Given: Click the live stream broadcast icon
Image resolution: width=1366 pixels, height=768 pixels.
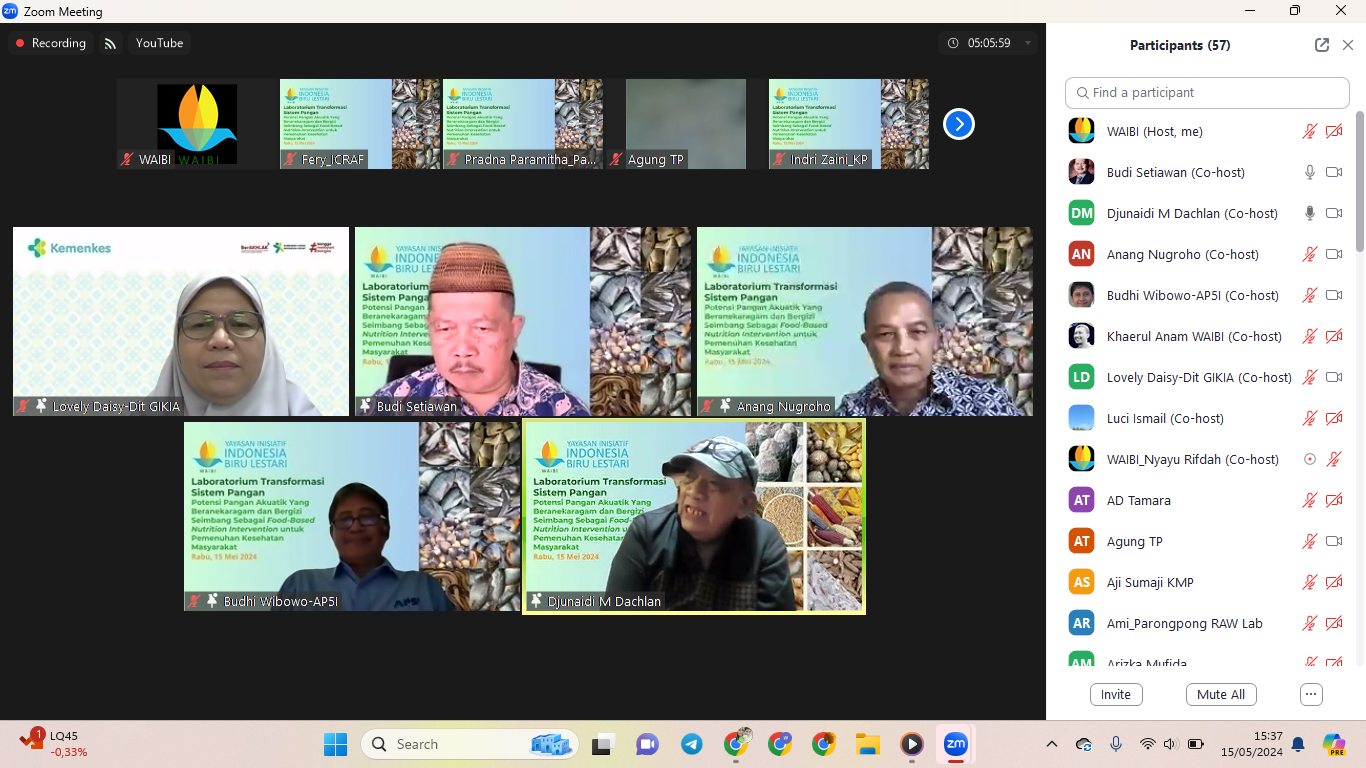Looking at the screenshot, I should click(x=110, y=43).
